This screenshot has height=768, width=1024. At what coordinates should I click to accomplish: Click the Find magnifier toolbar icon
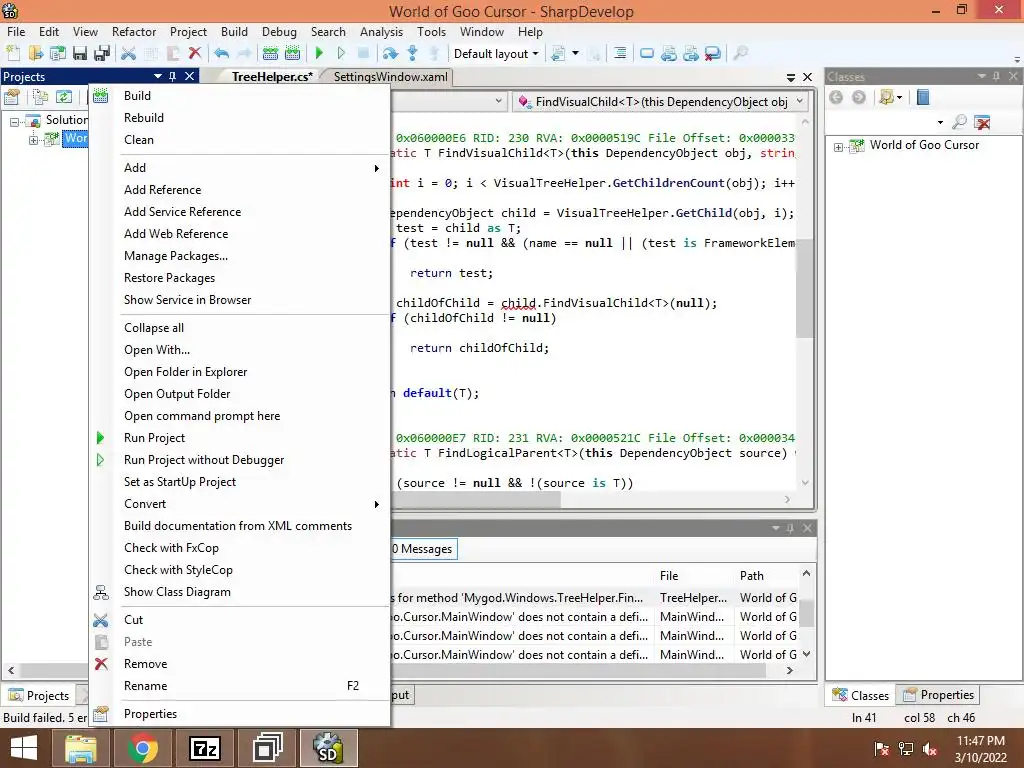pyautogui.click(x=741, y=54)
